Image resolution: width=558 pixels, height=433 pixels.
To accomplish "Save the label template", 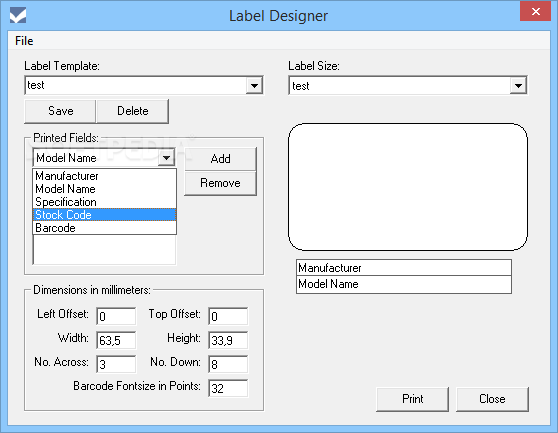I will tap(60, 111).
